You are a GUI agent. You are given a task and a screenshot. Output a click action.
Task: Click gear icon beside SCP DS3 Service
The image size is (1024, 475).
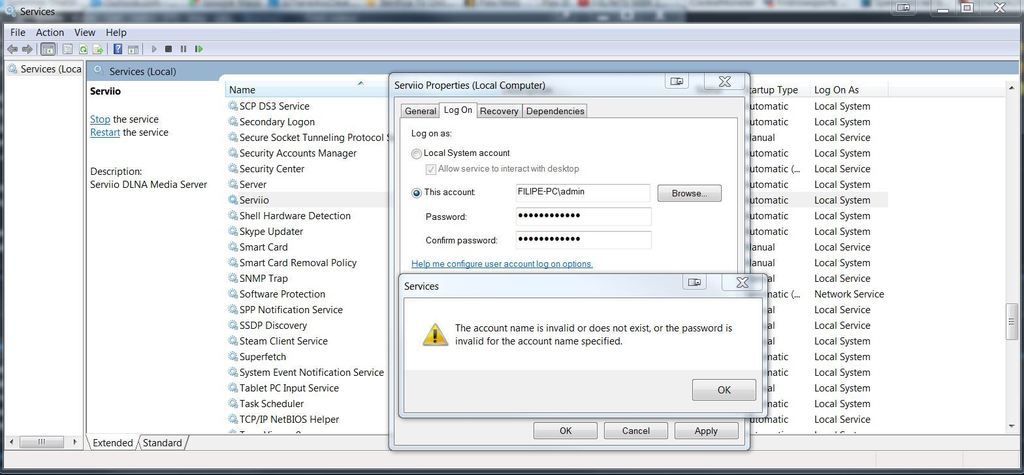point(233,106)
